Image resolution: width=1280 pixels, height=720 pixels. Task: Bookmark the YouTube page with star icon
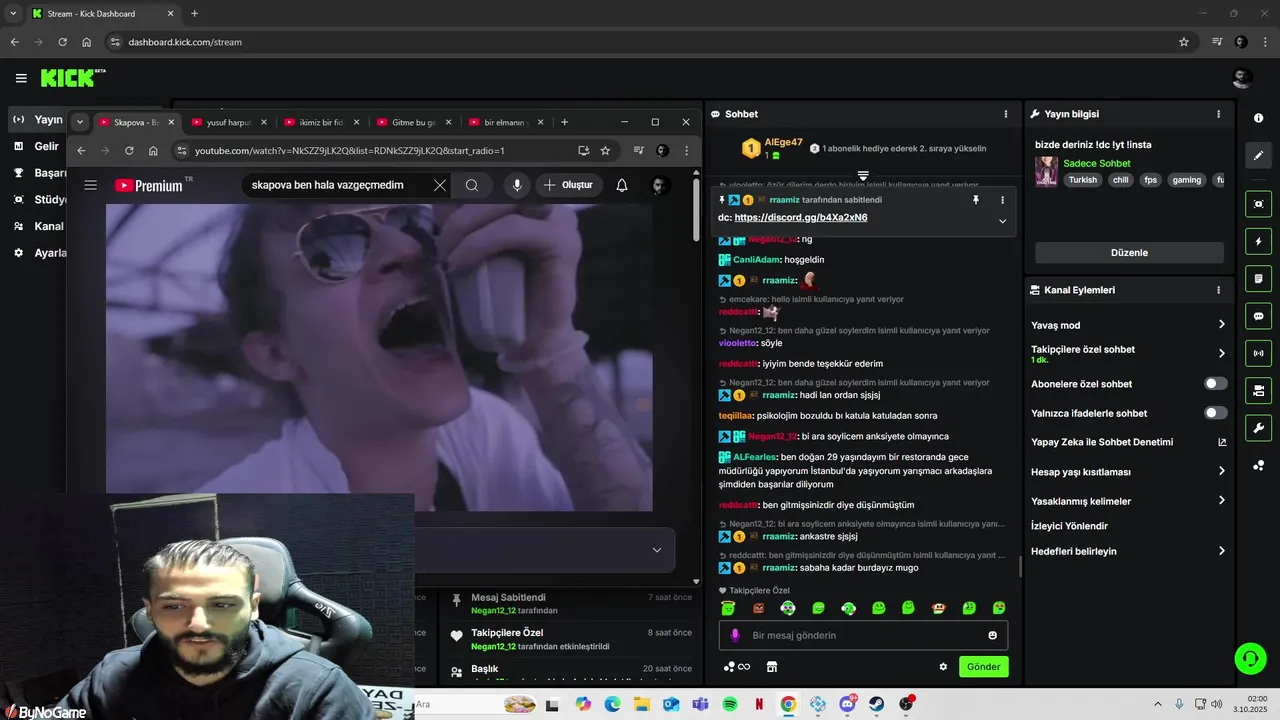click(605, 151)
